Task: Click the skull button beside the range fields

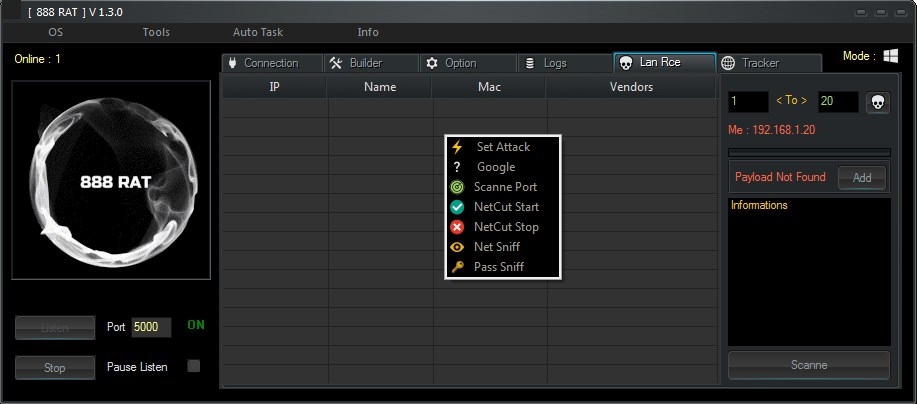Action: pyautogui.click(x=878, y=102)
